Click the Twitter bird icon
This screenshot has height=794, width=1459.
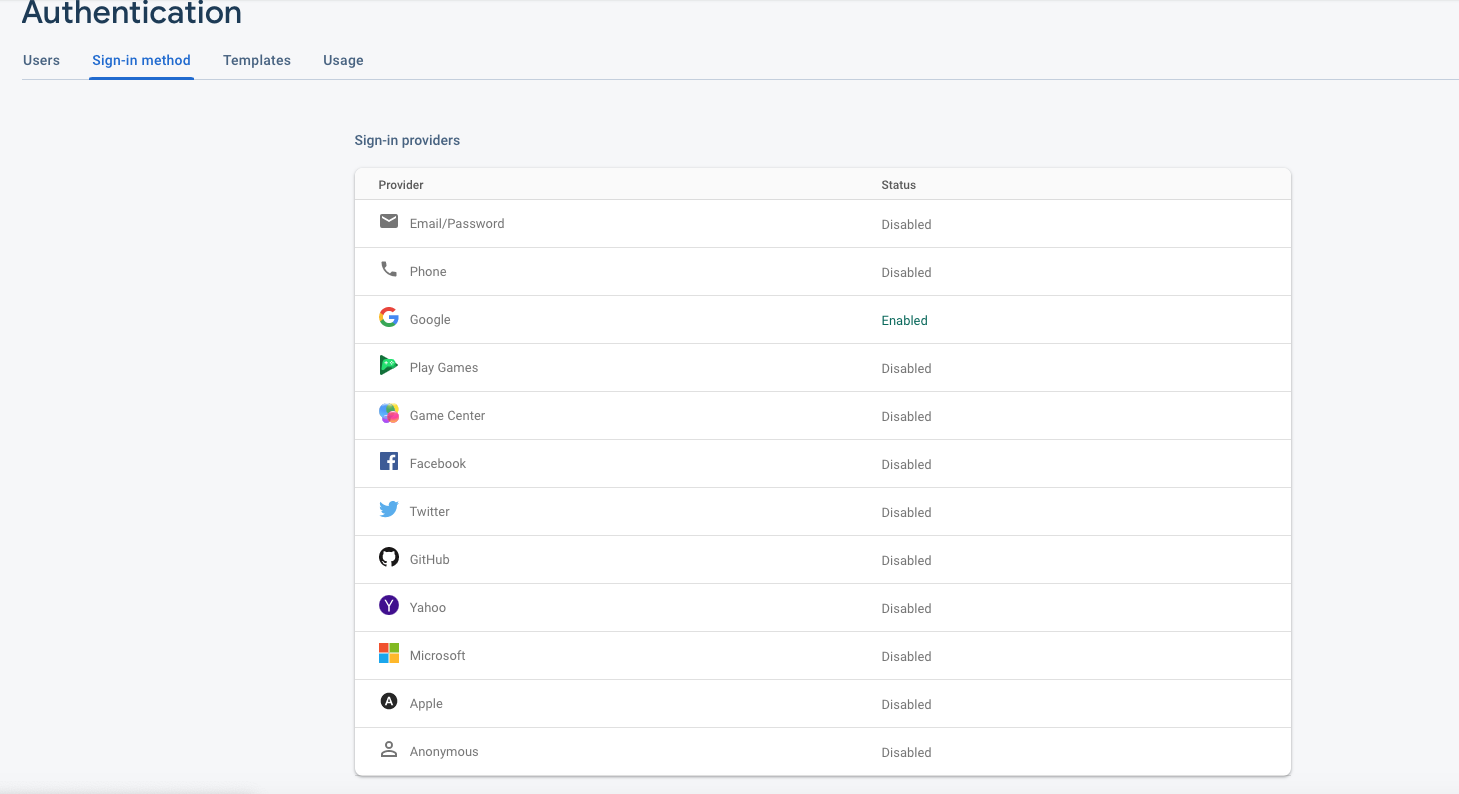(x=389, y=509)
